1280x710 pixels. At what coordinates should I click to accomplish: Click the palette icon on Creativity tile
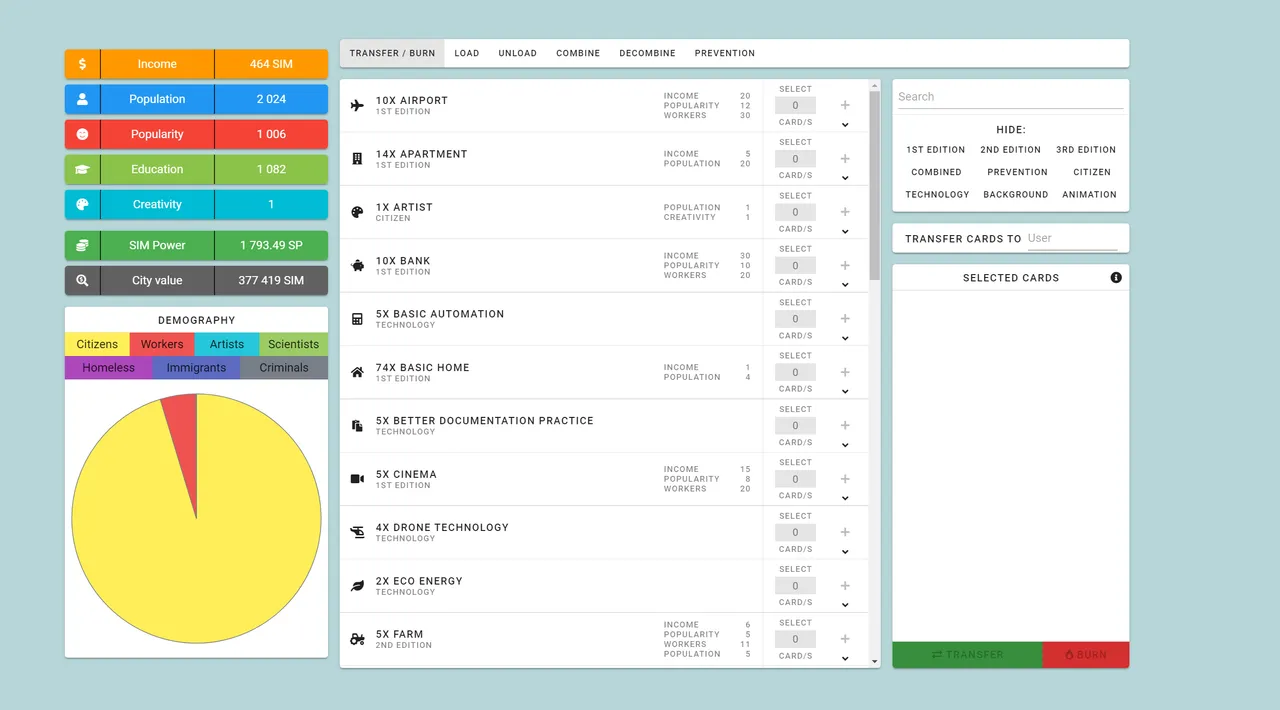(x=82, y=204)
